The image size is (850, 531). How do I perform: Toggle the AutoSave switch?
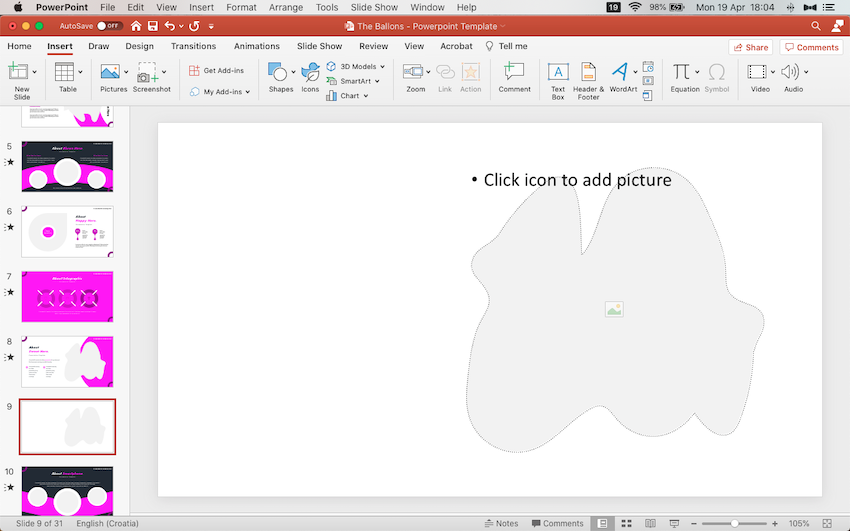click(107, 26)
